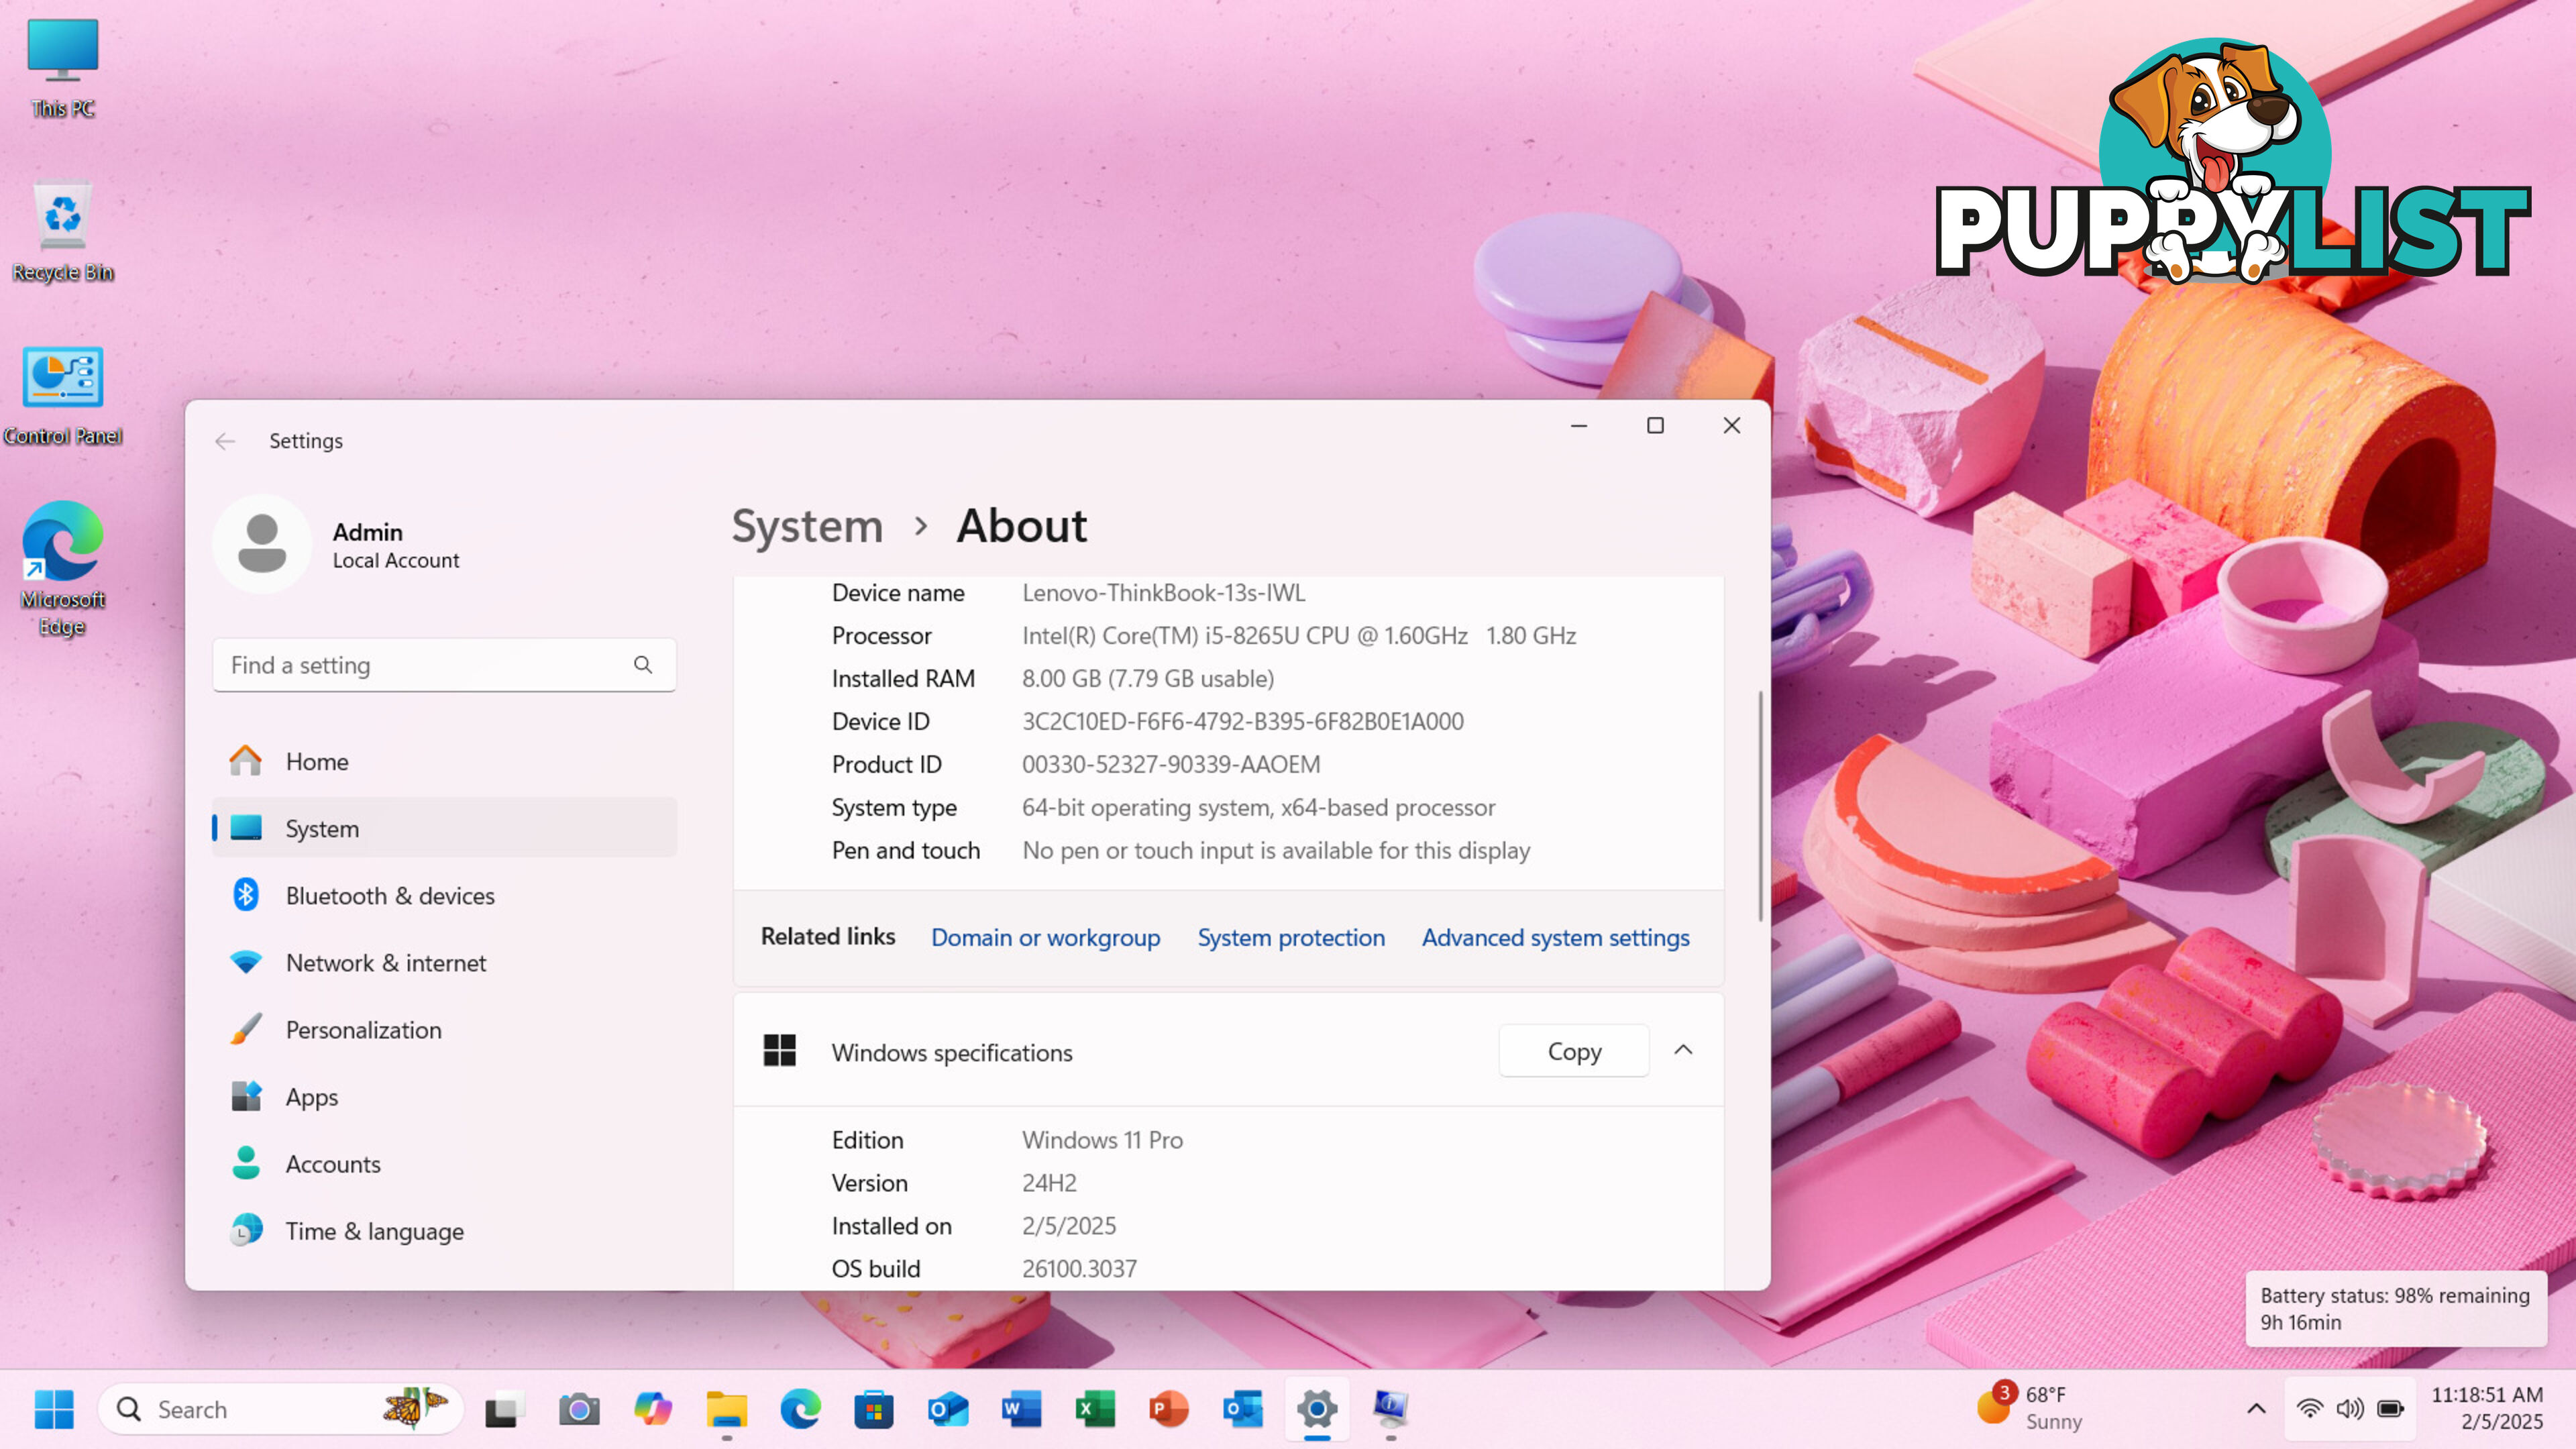Screen dimensions: 2576x1449
Task: Click the Settings page vertical scrollbar
Action: click(x=1760, y=805)
